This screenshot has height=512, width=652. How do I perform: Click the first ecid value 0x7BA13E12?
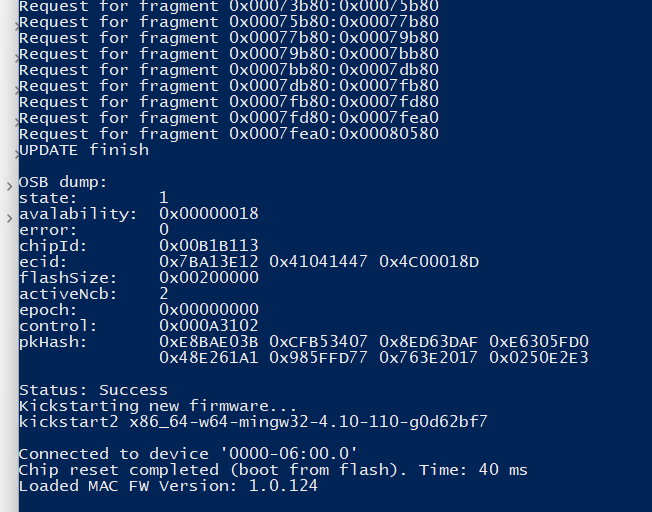pyautogui.click(x=209, y=262)
